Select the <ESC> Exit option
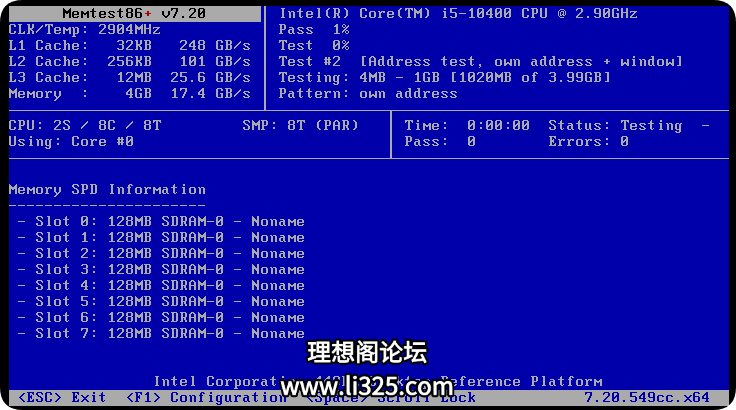736x410 pixels. pos(62,397)
